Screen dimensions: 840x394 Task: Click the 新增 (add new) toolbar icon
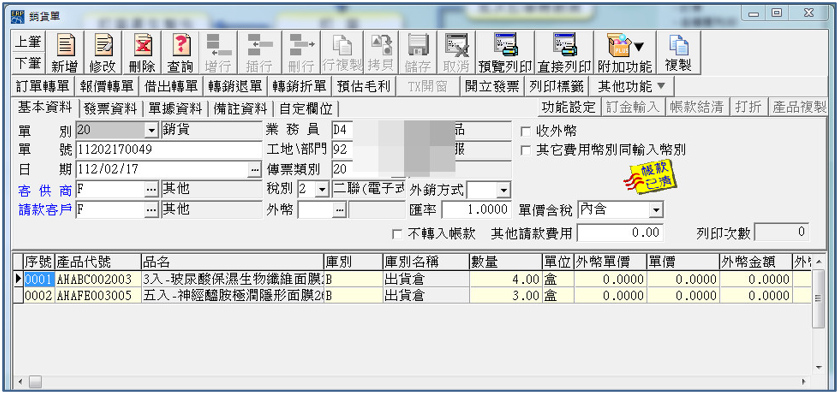click(65, 52)
